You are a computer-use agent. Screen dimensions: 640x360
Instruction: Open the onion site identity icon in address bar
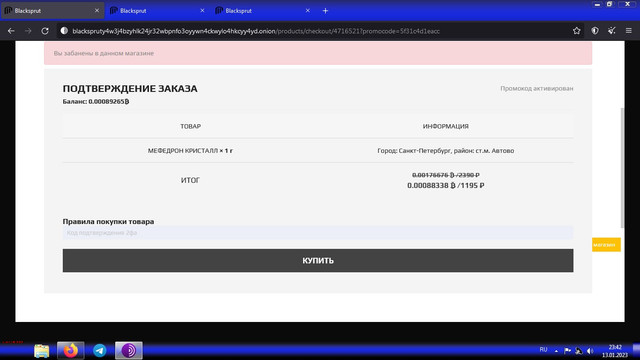tap(64, 31)
